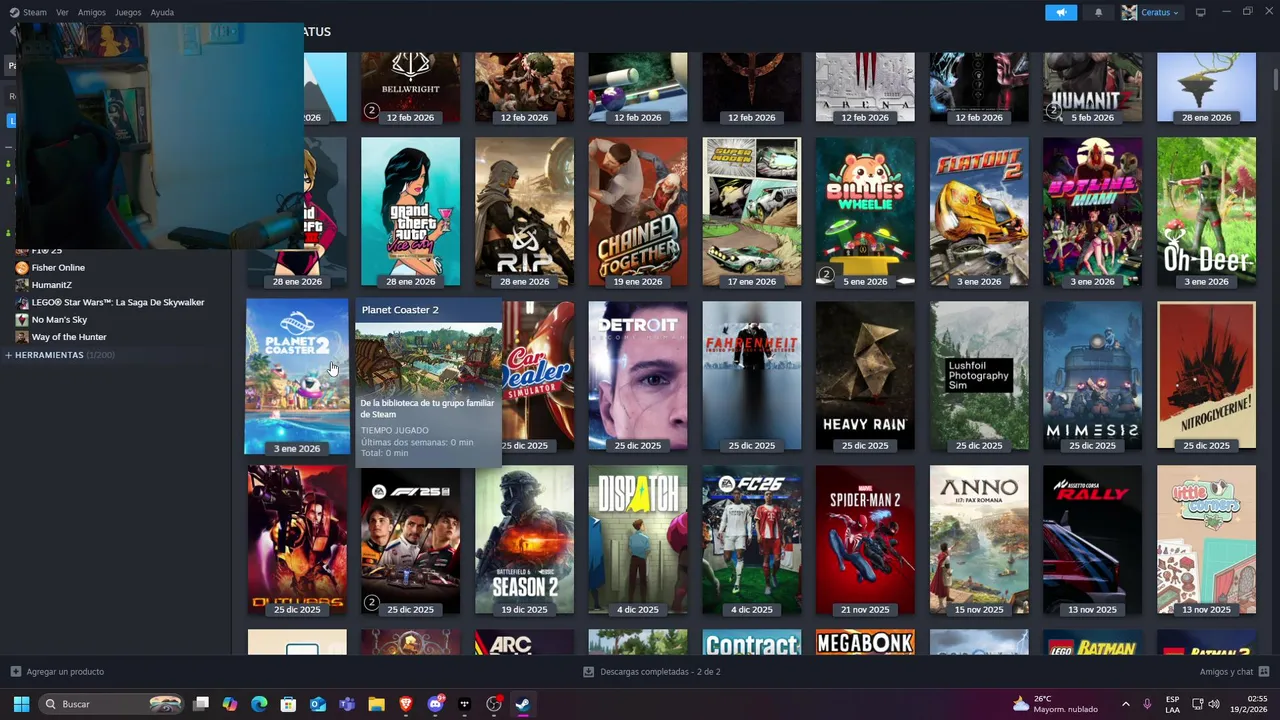Viewport: 1280px width, 720px height.
Task: Click the Steam taskbar icon
Action: point(522,704)
